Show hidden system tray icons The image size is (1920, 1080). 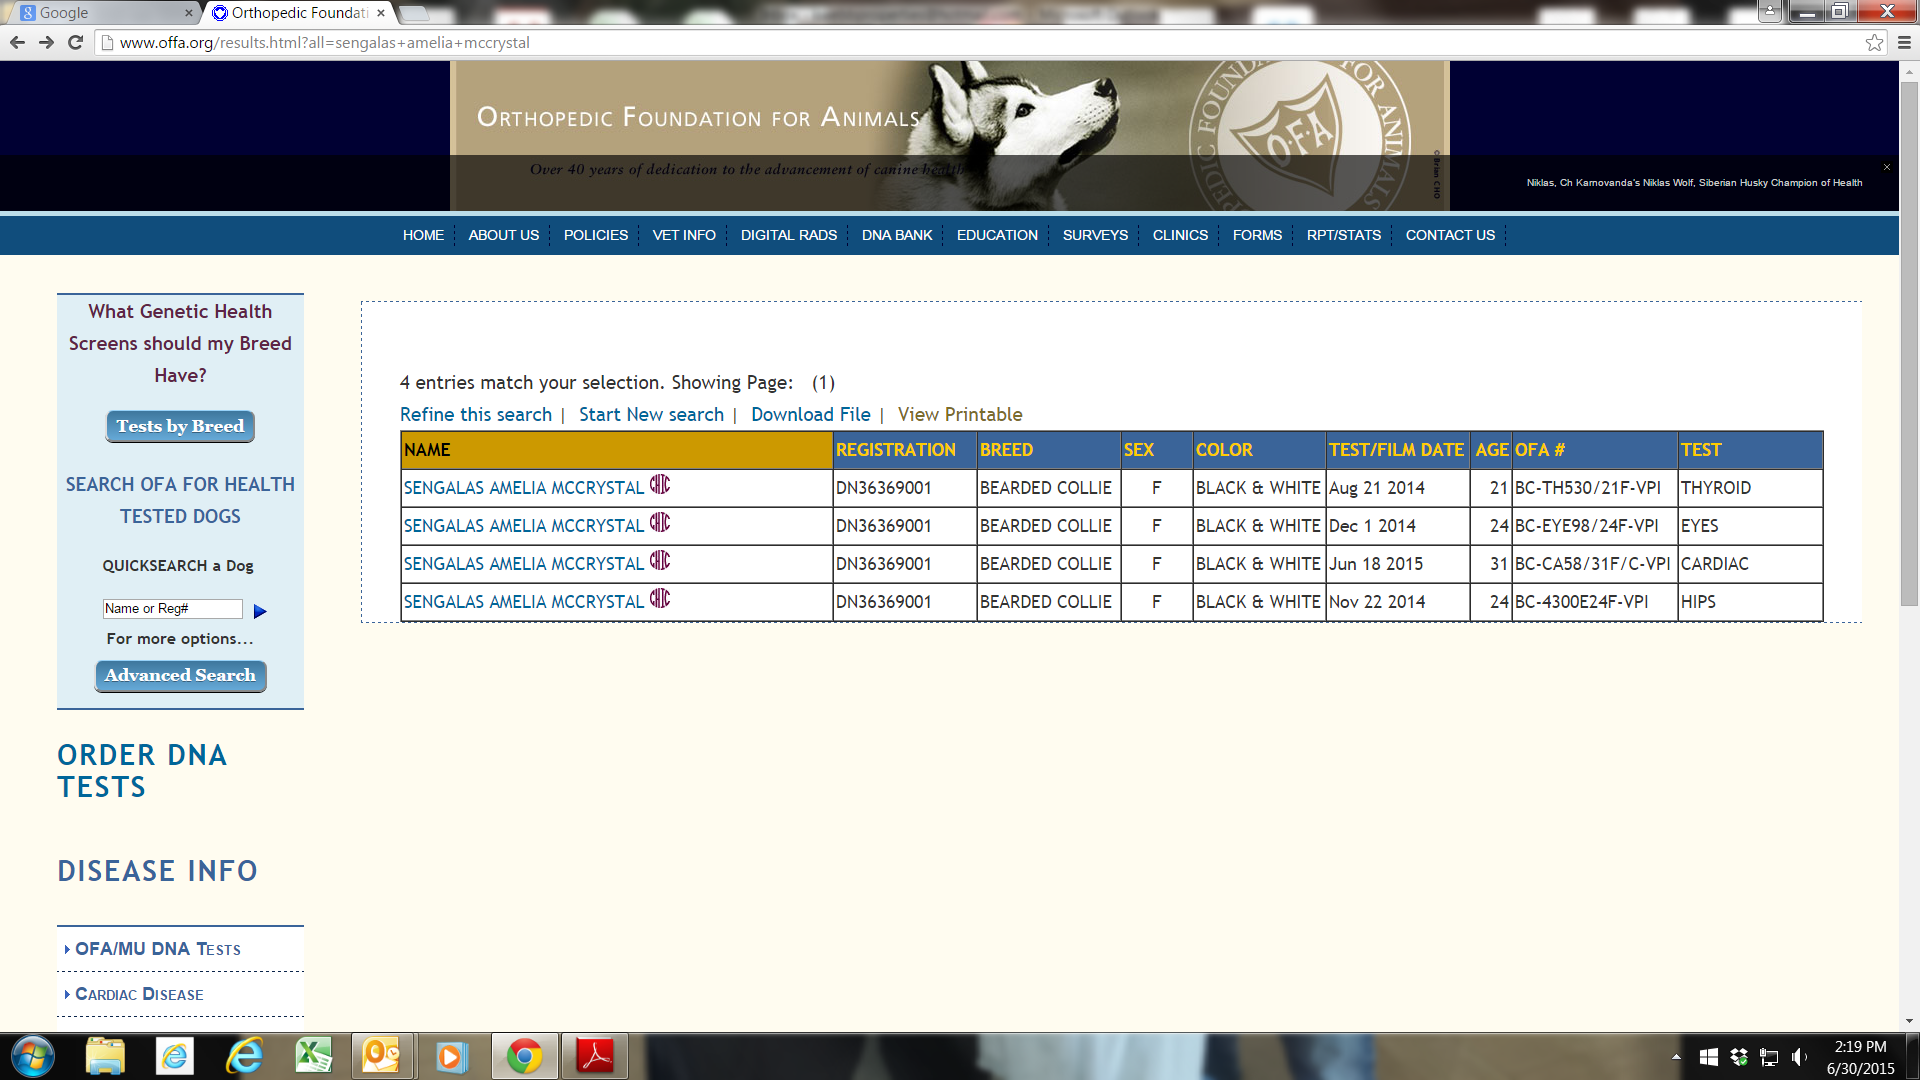(1676, 1057)
